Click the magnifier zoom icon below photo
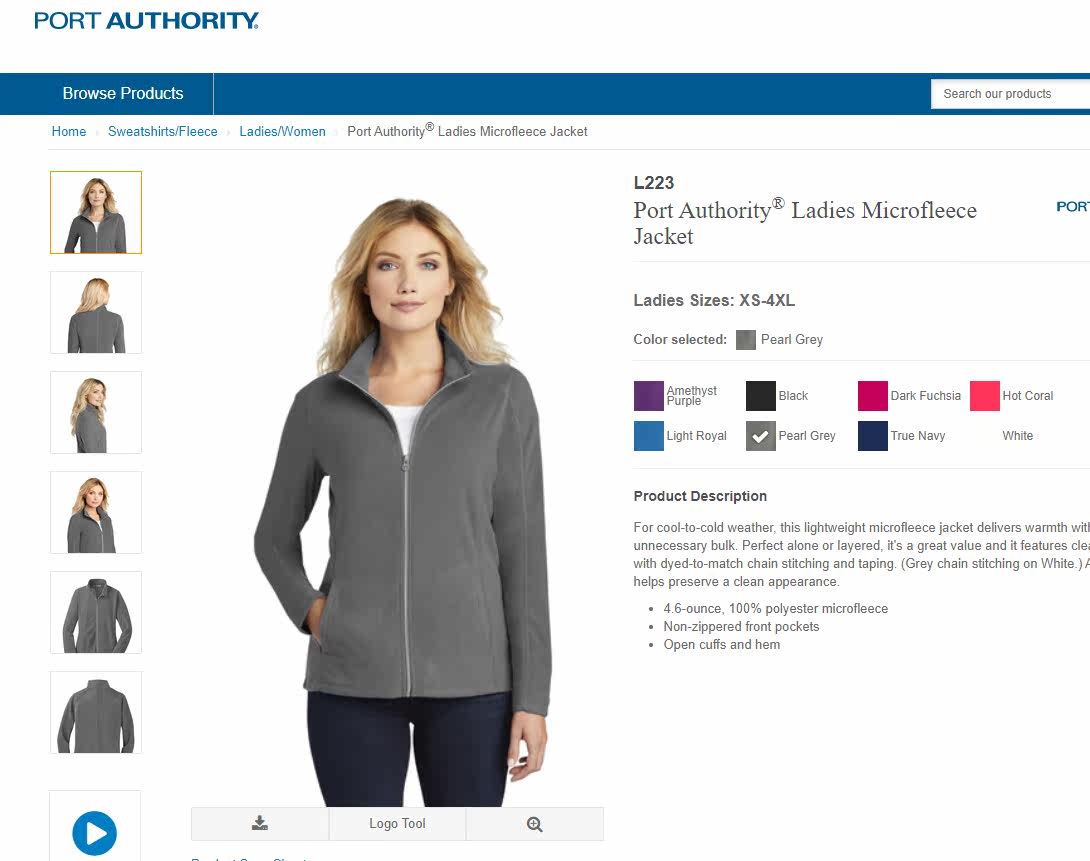The image size is (1090, 861). click(534, 824)
